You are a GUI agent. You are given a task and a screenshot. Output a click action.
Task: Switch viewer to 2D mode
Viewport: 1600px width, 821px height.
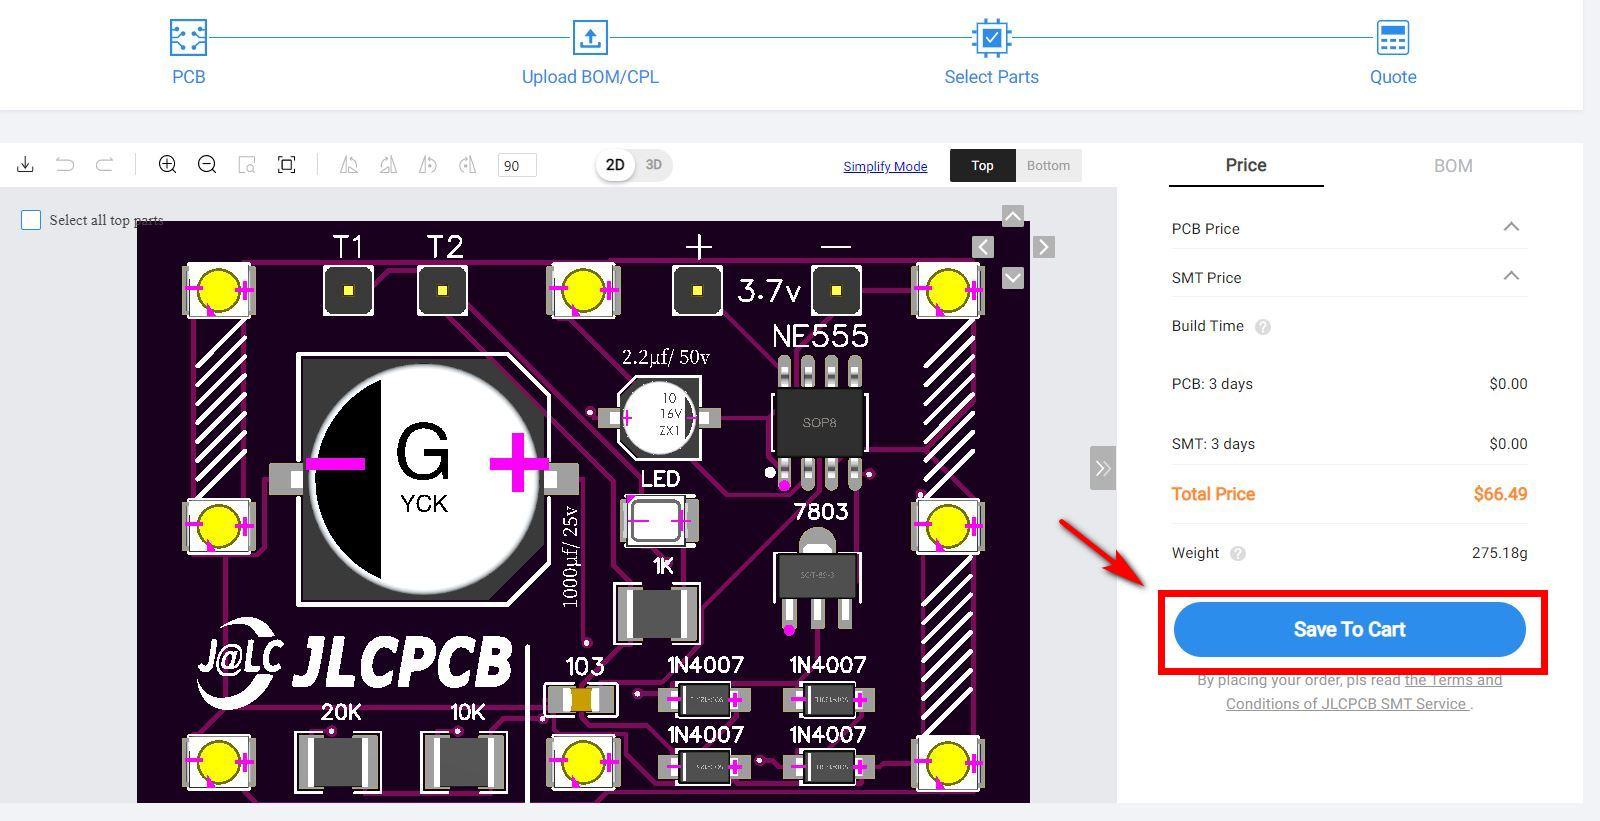click(x=615, y=165)
